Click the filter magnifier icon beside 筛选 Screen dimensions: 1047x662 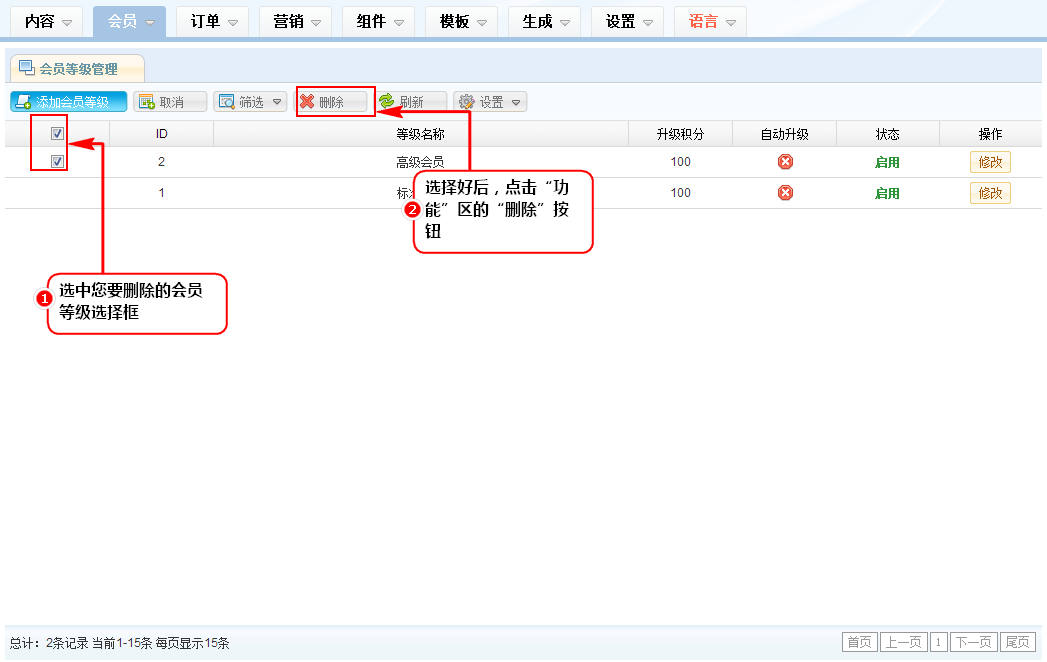226,102
